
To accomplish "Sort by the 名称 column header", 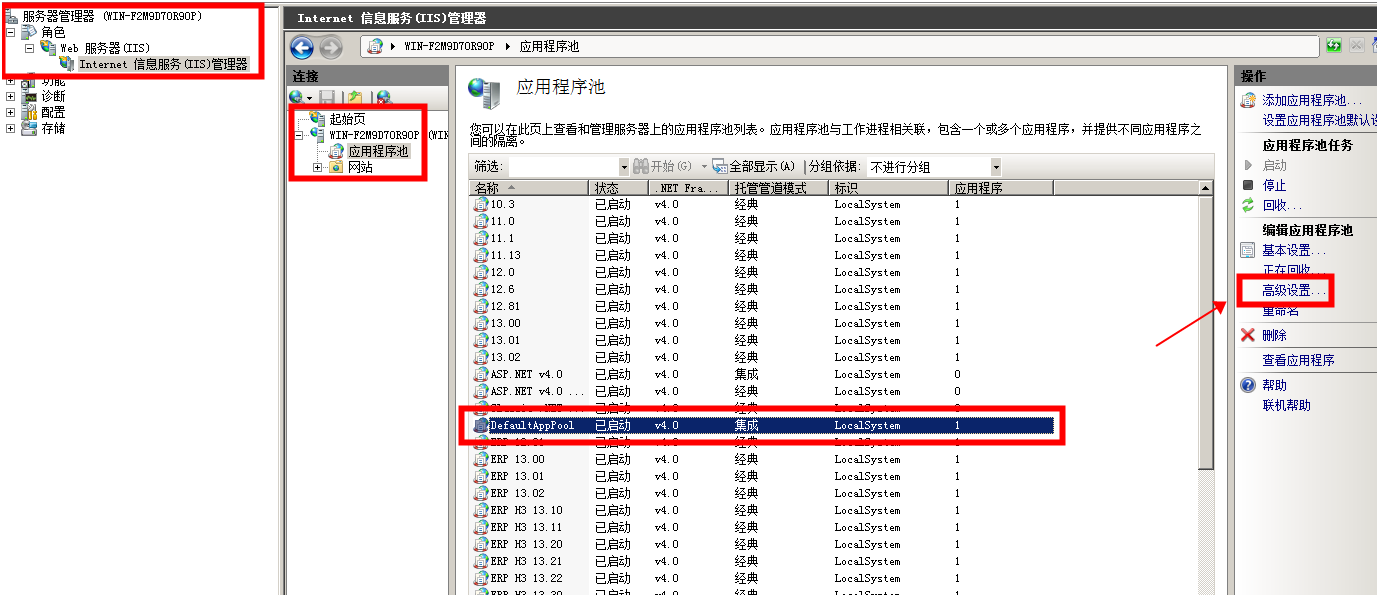I will click(x=529, y=188).
